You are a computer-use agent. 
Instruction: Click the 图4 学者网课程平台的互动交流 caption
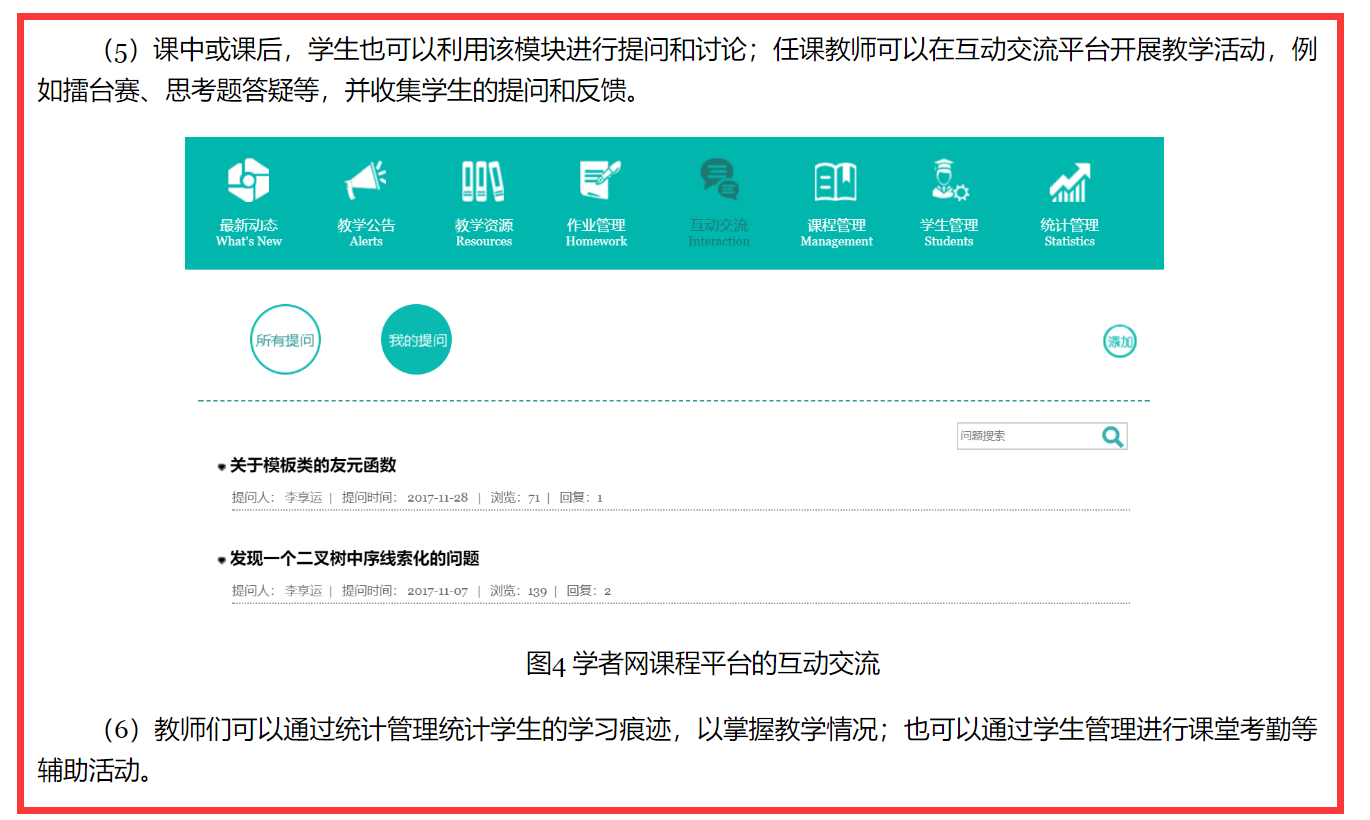pos(703,664)
